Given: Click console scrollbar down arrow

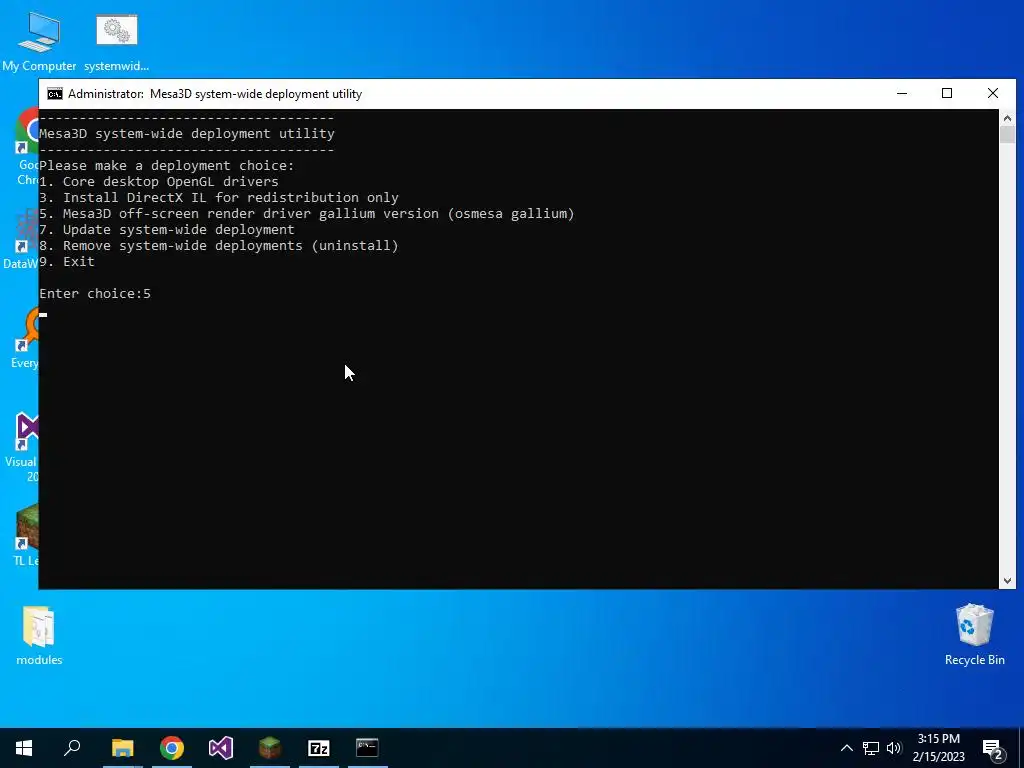Looking at the screenshot, I should point(1007,581).
